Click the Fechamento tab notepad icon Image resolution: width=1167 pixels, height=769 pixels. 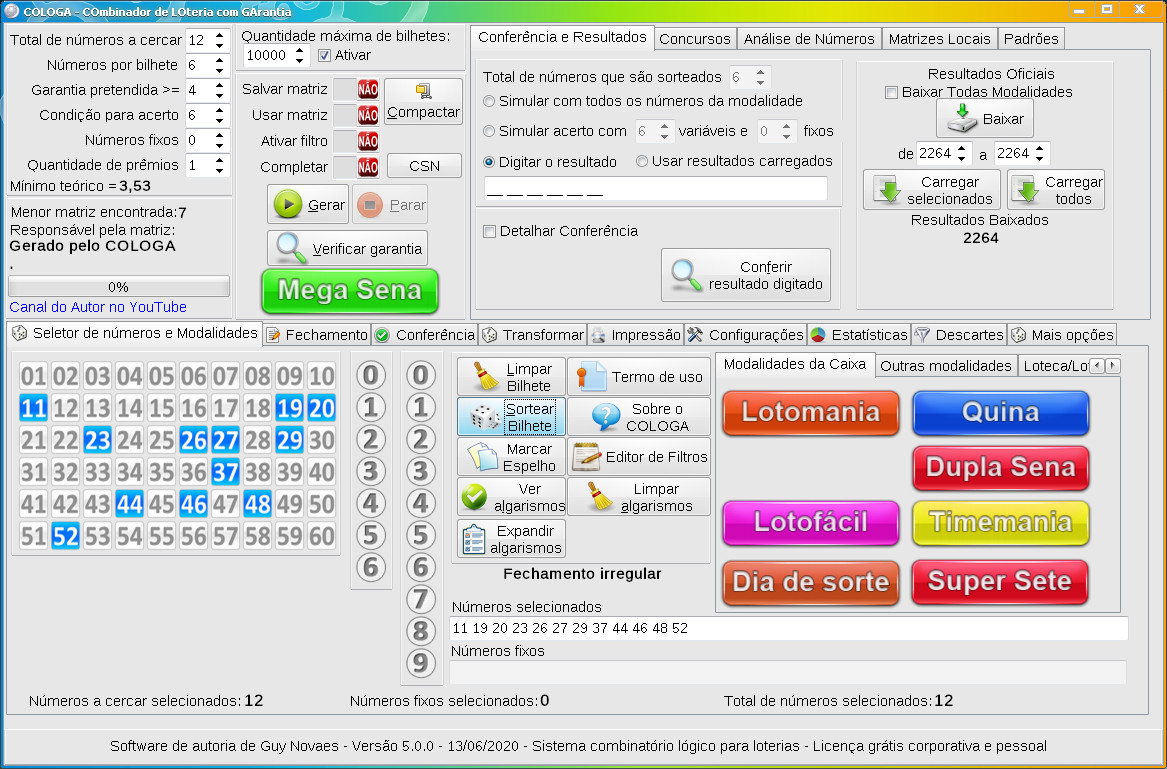click(x=273, y=335)
